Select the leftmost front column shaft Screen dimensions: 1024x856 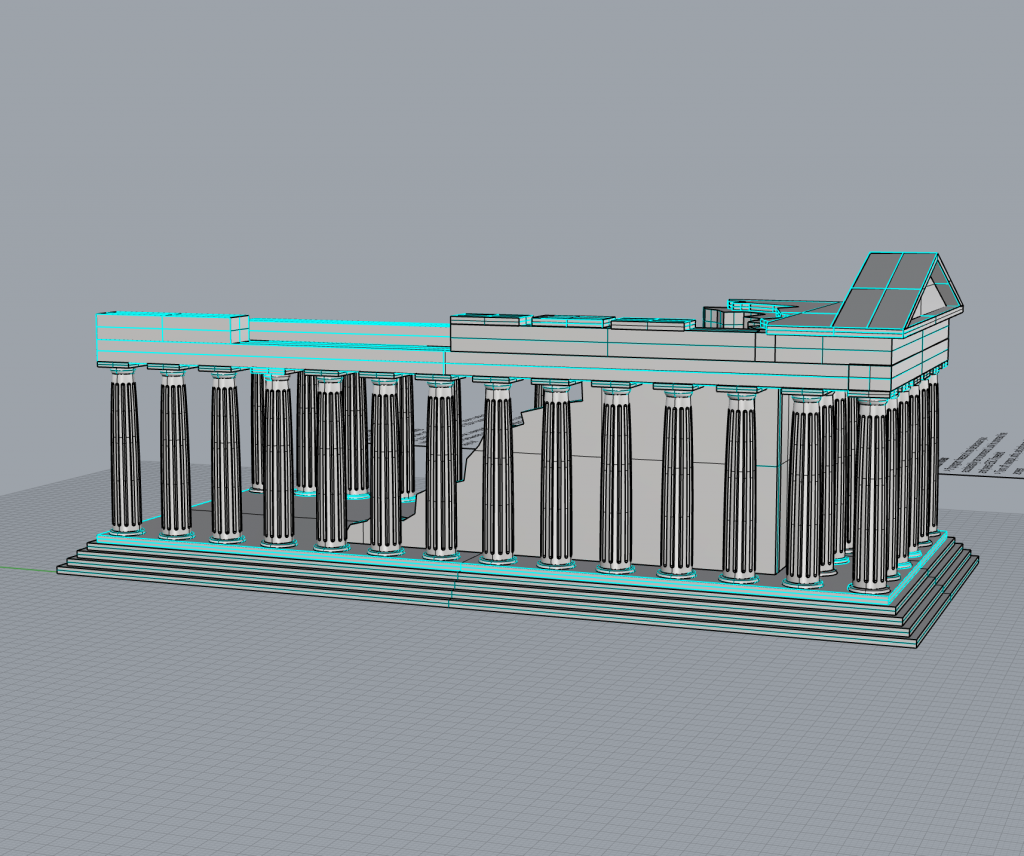(124, 452)
